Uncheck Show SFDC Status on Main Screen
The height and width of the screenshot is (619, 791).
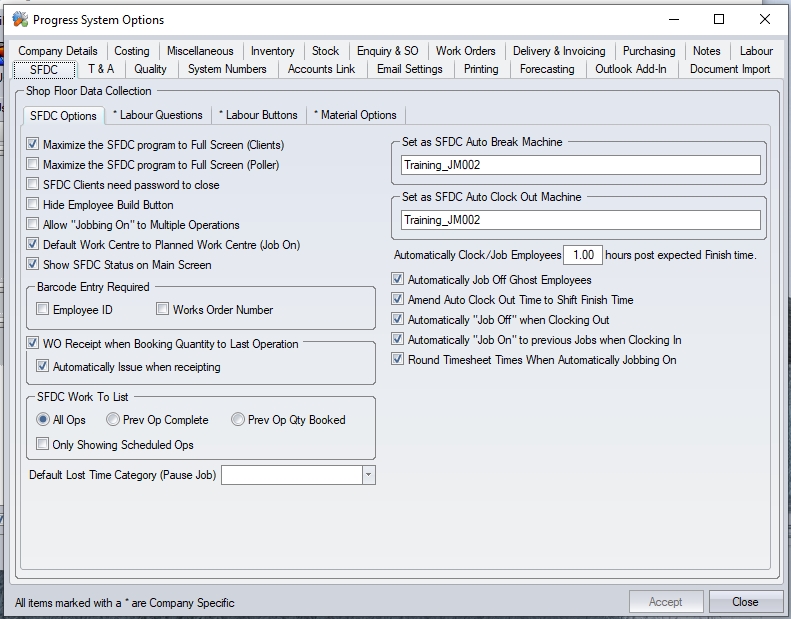[x=34, y=265]
